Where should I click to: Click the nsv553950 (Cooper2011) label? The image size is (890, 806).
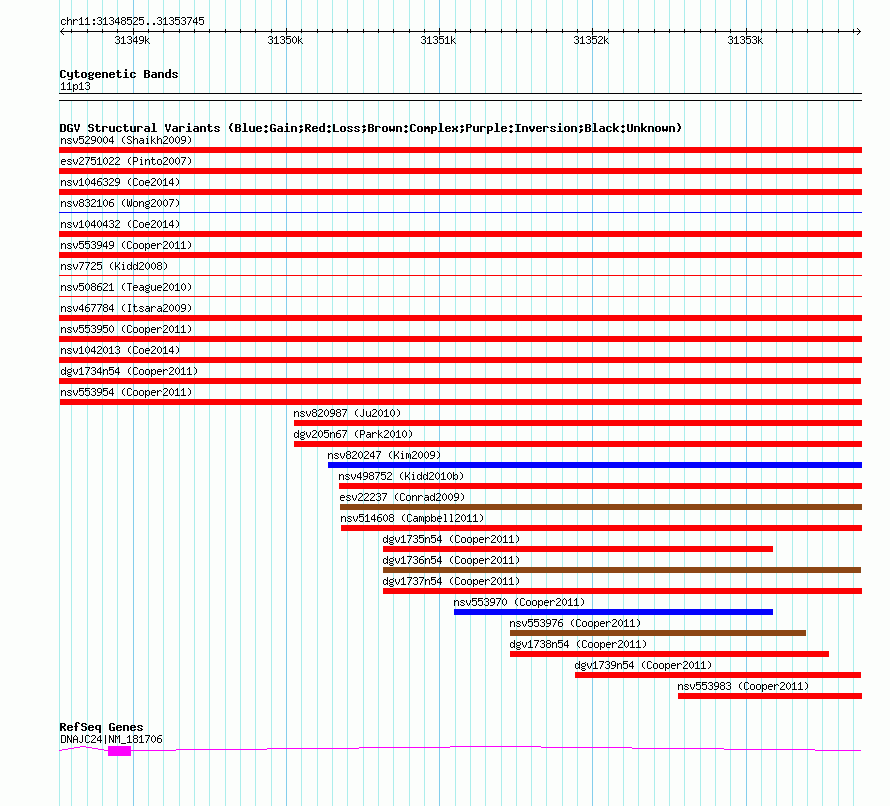pyautogui.click(x=126, y=329)
